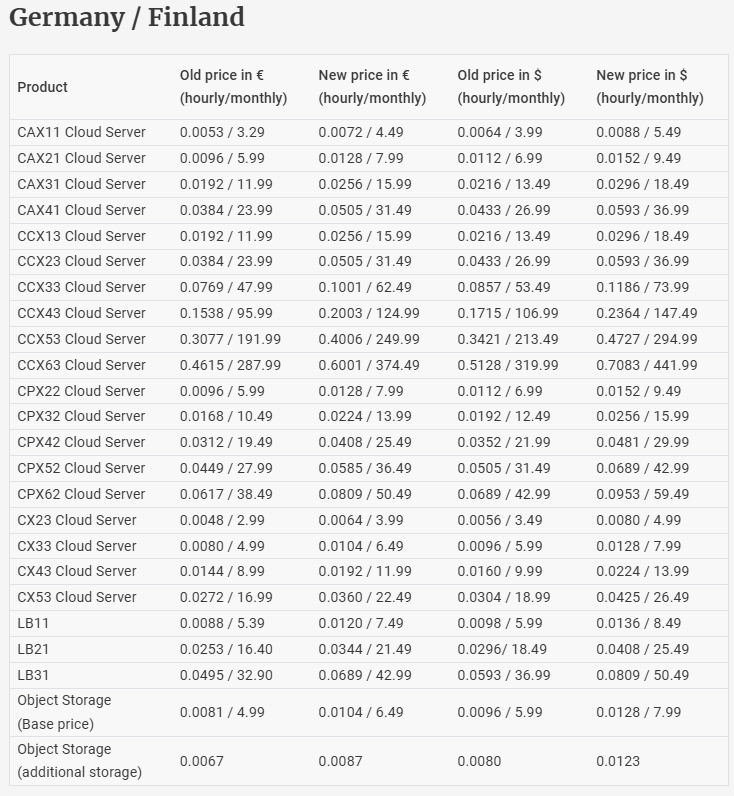734x796 pixels.
Task: Select the CX23 Cloud Server product cell
Action: [77, 520]
